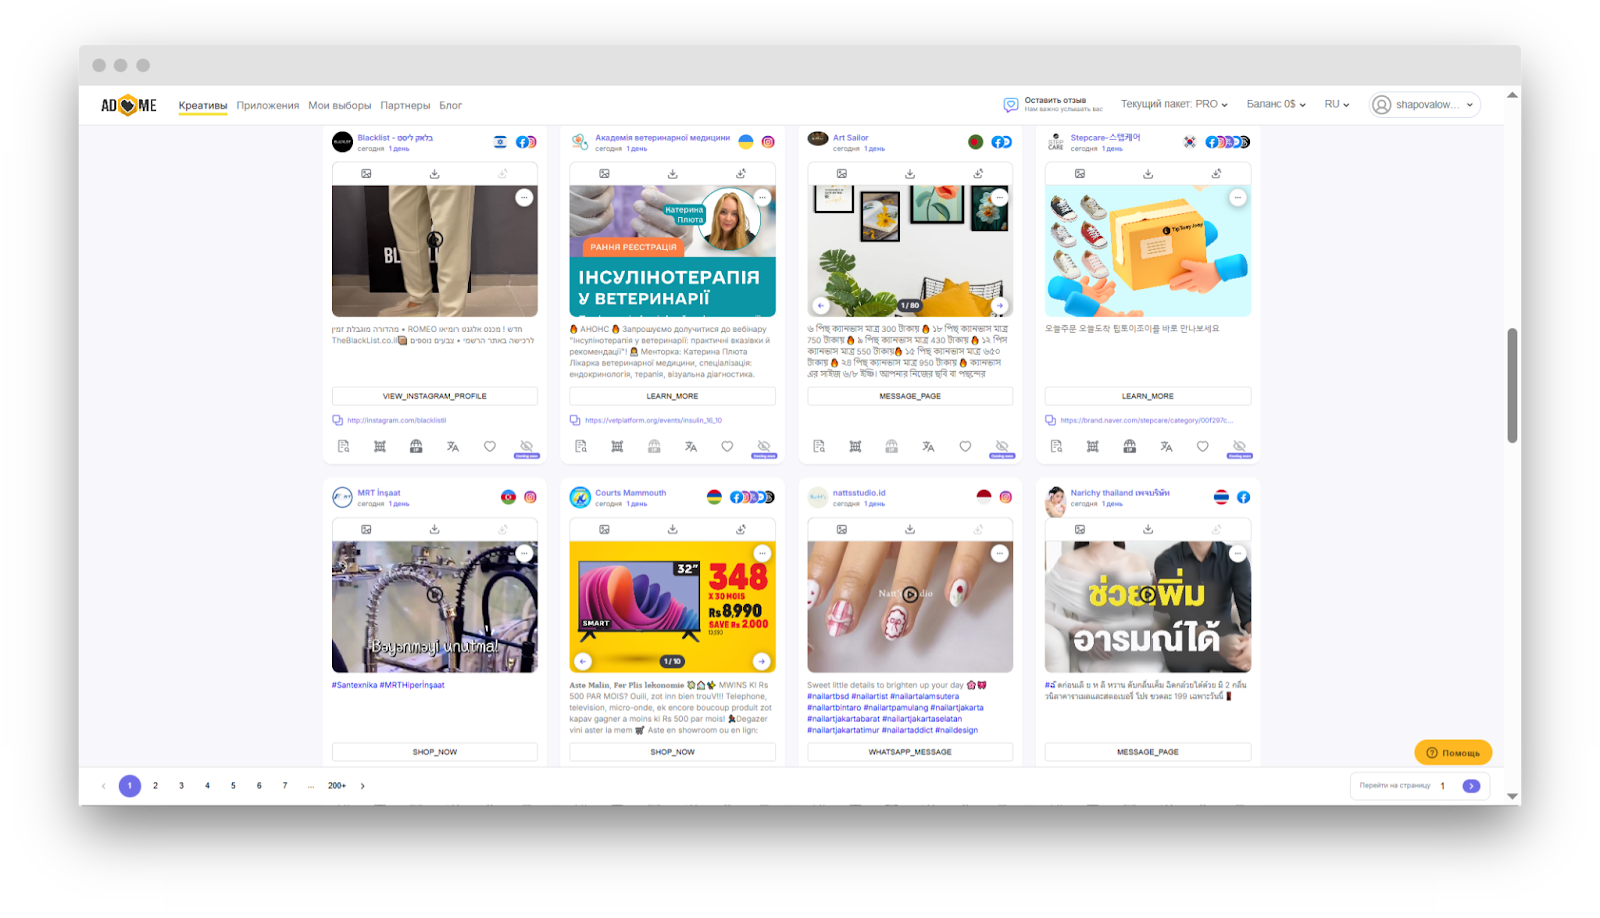
Task: Download the Blacklist ad creative
Action: coord(434,174)
